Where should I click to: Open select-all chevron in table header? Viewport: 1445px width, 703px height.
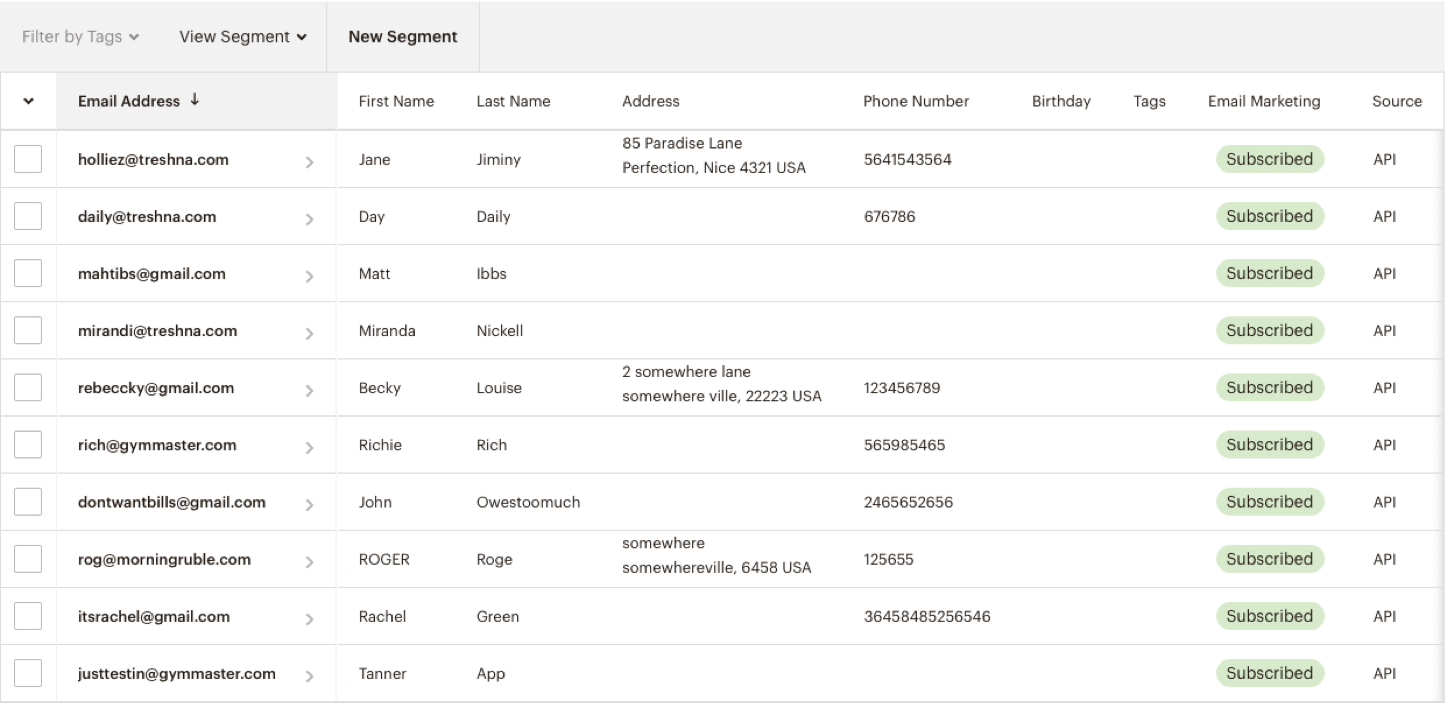click(27, 102)
